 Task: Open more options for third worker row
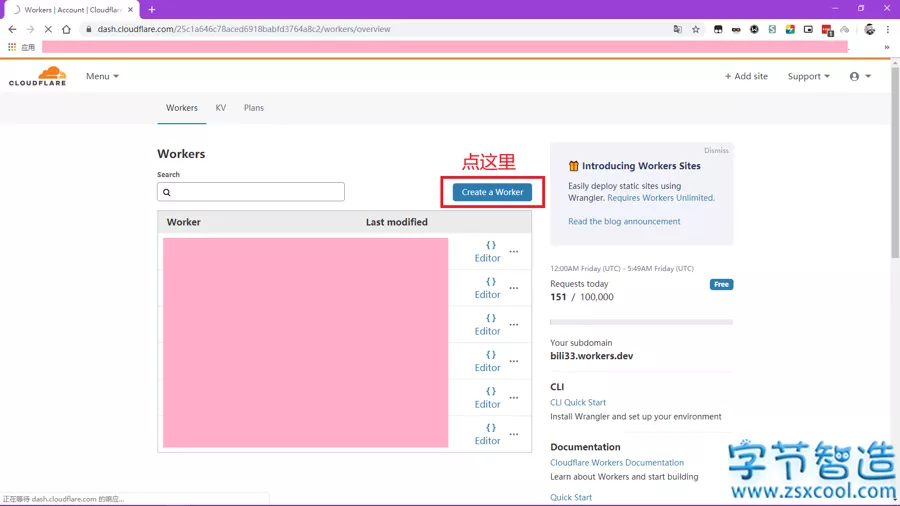coord(514,325)
